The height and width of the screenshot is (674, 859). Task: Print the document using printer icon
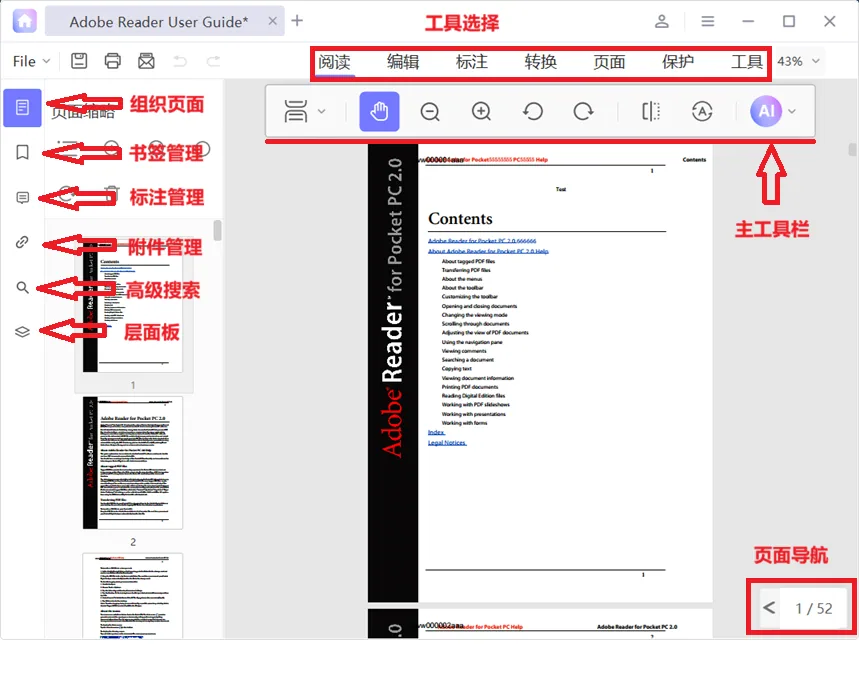tap(112, 61)
